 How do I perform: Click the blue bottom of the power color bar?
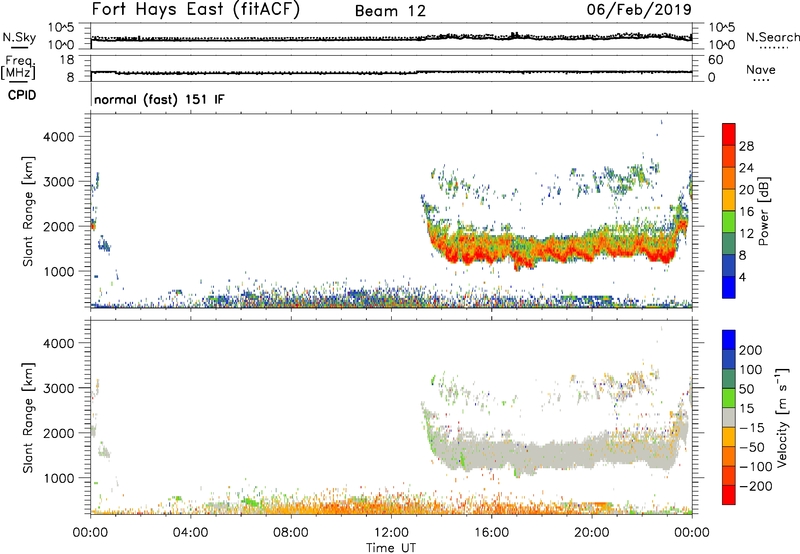(x=729, y=287)
